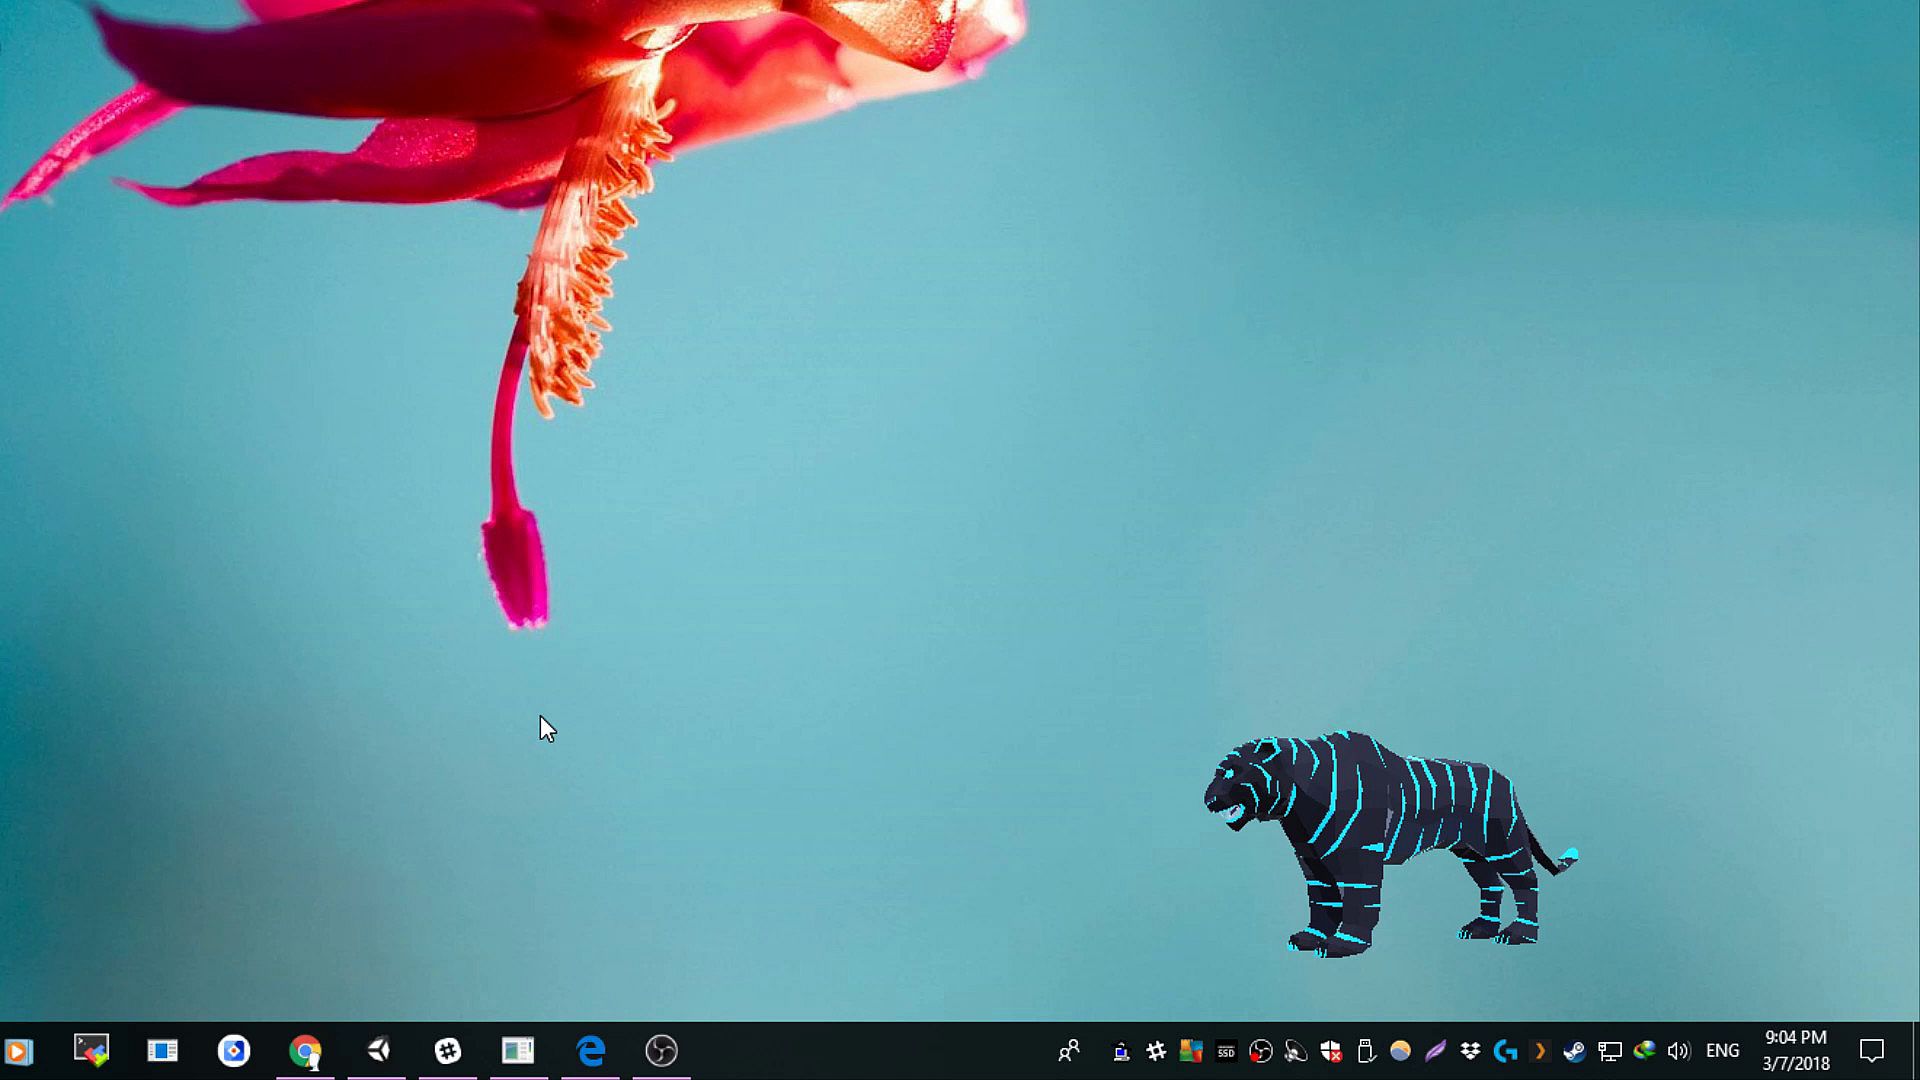Screen dimensions: 1920x1080
Task: Open the People icon on taskbar
Action: 1069,1051
